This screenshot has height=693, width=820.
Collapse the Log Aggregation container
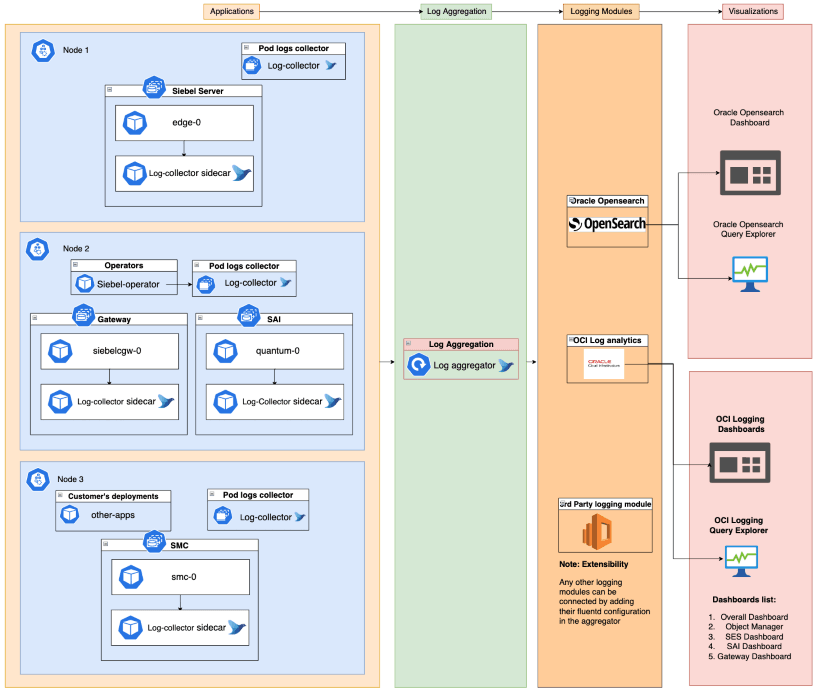point(408,343)
